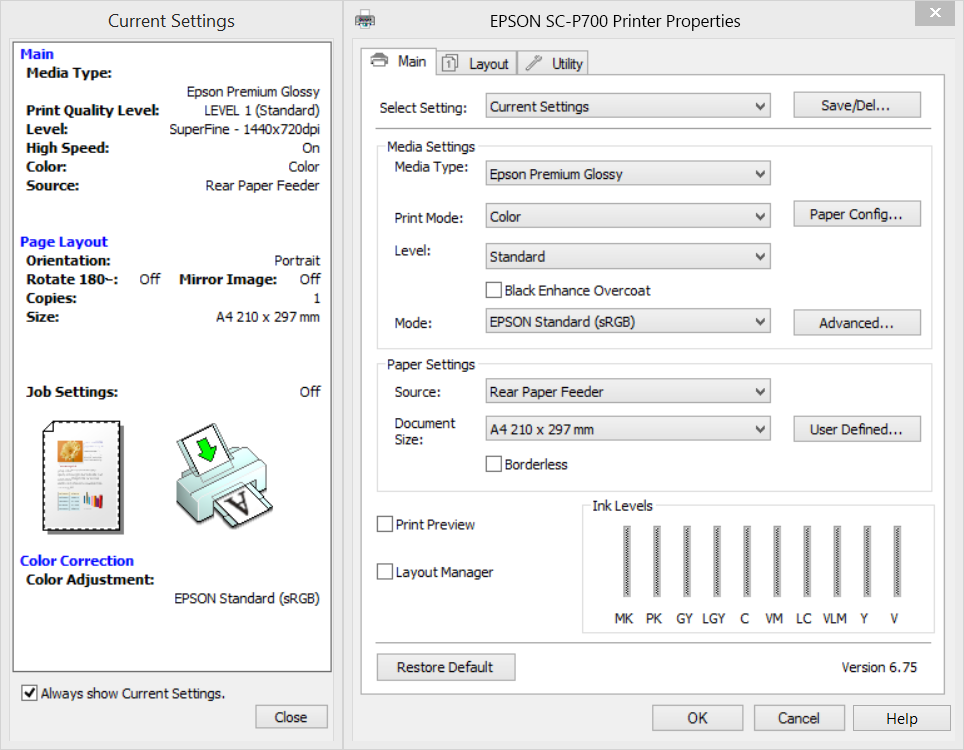Switch to the Layout tab
Viewport: 964px width, 750px height.
pyautogui.click(x=476, y=63)
